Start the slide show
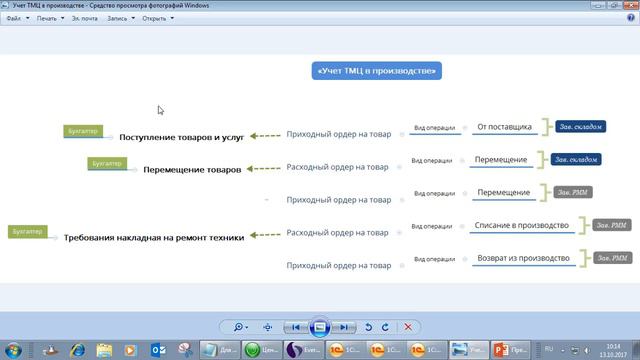 tap(320, 327)
